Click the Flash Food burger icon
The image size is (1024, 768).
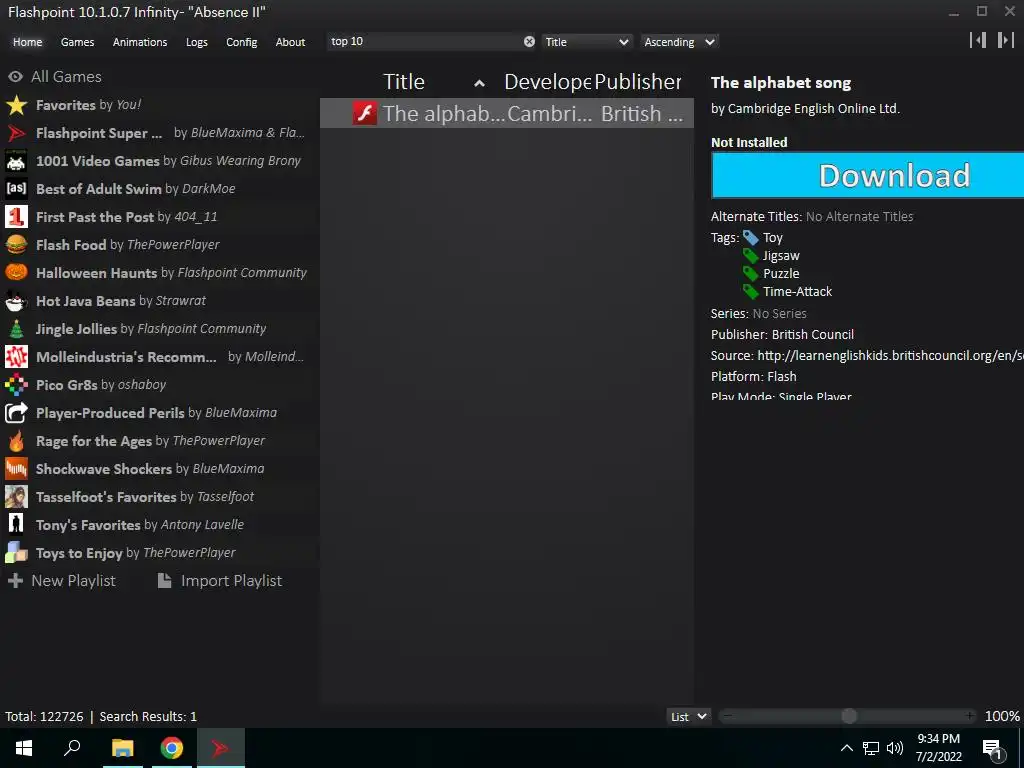pos(16,245)
